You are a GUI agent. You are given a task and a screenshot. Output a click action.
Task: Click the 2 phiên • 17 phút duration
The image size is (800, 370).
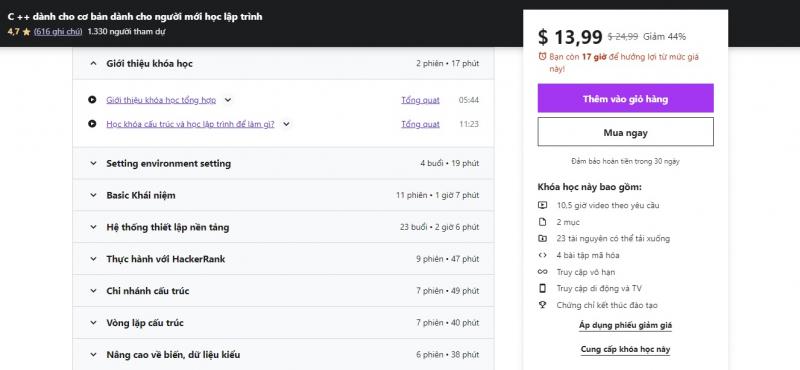point(447,63)
